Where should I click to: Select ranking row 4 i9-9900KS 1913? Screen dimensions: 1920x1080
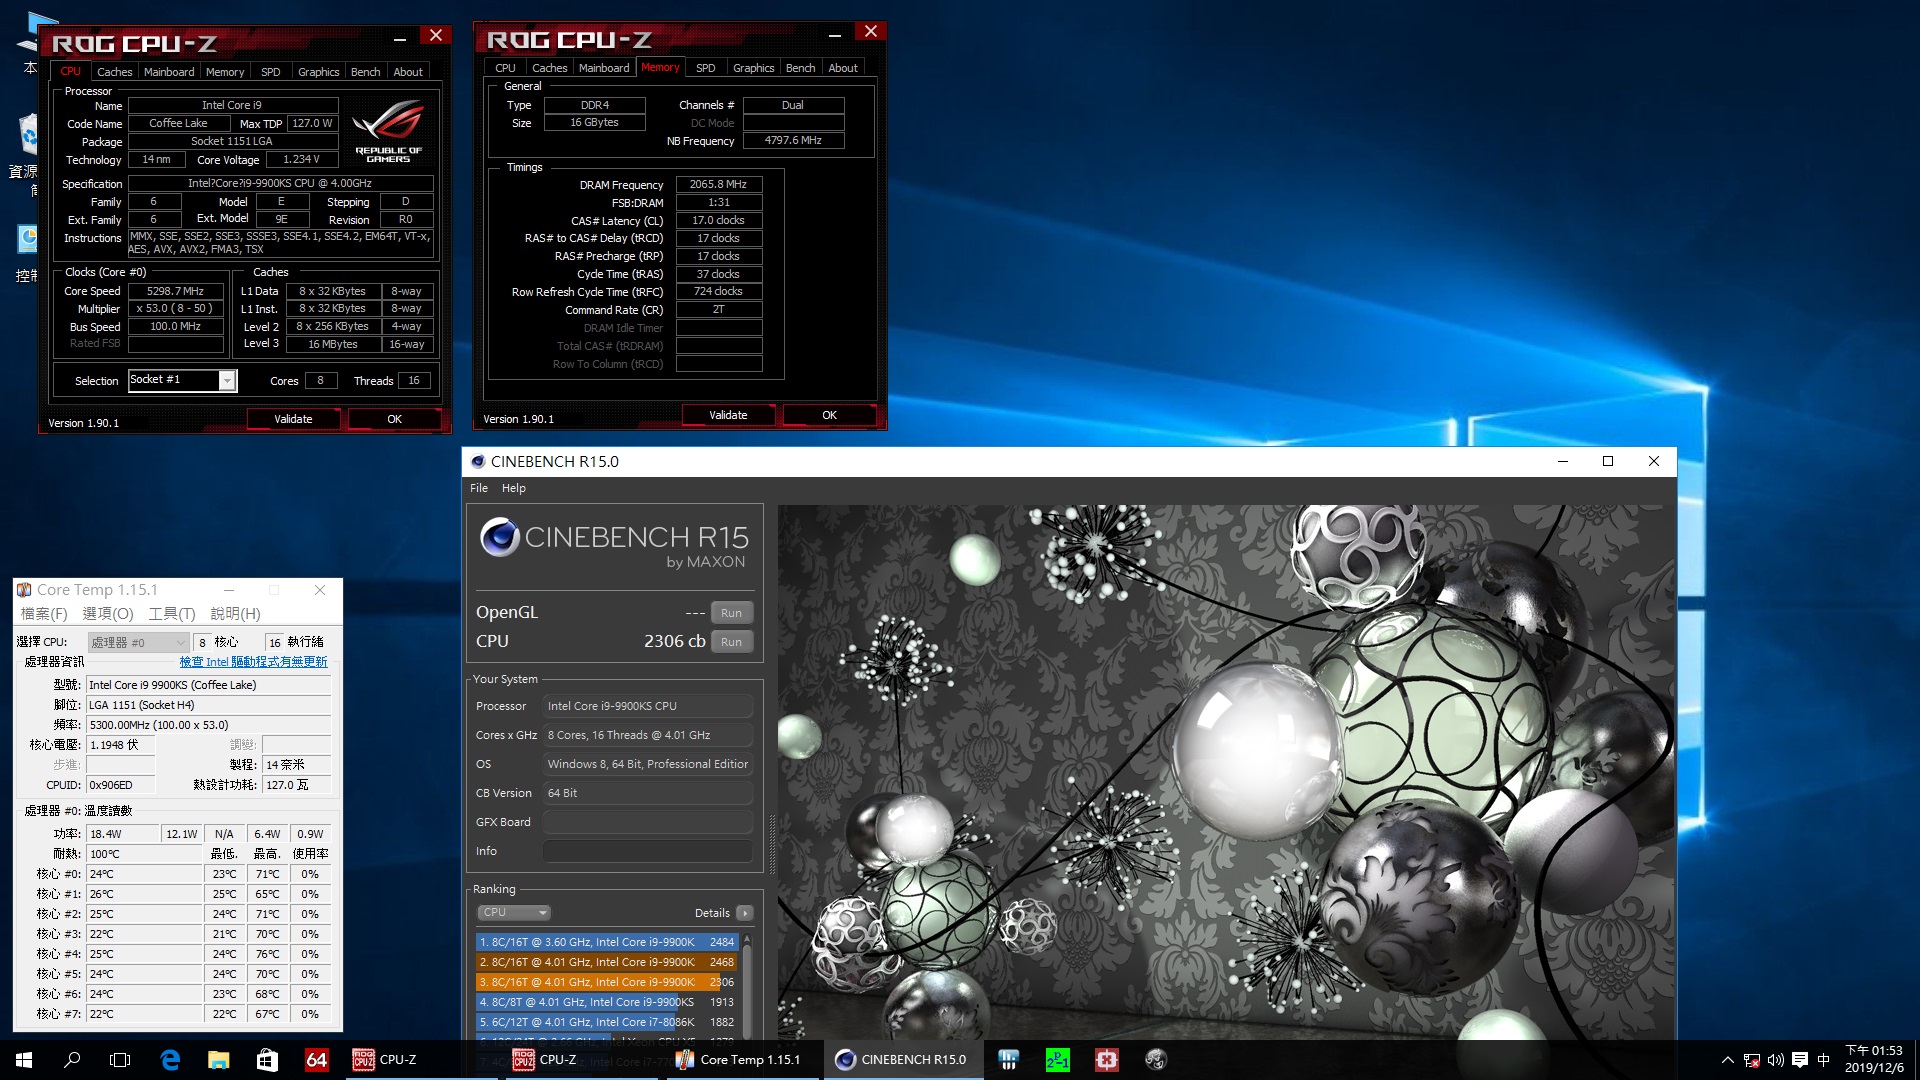(607, 1002)
